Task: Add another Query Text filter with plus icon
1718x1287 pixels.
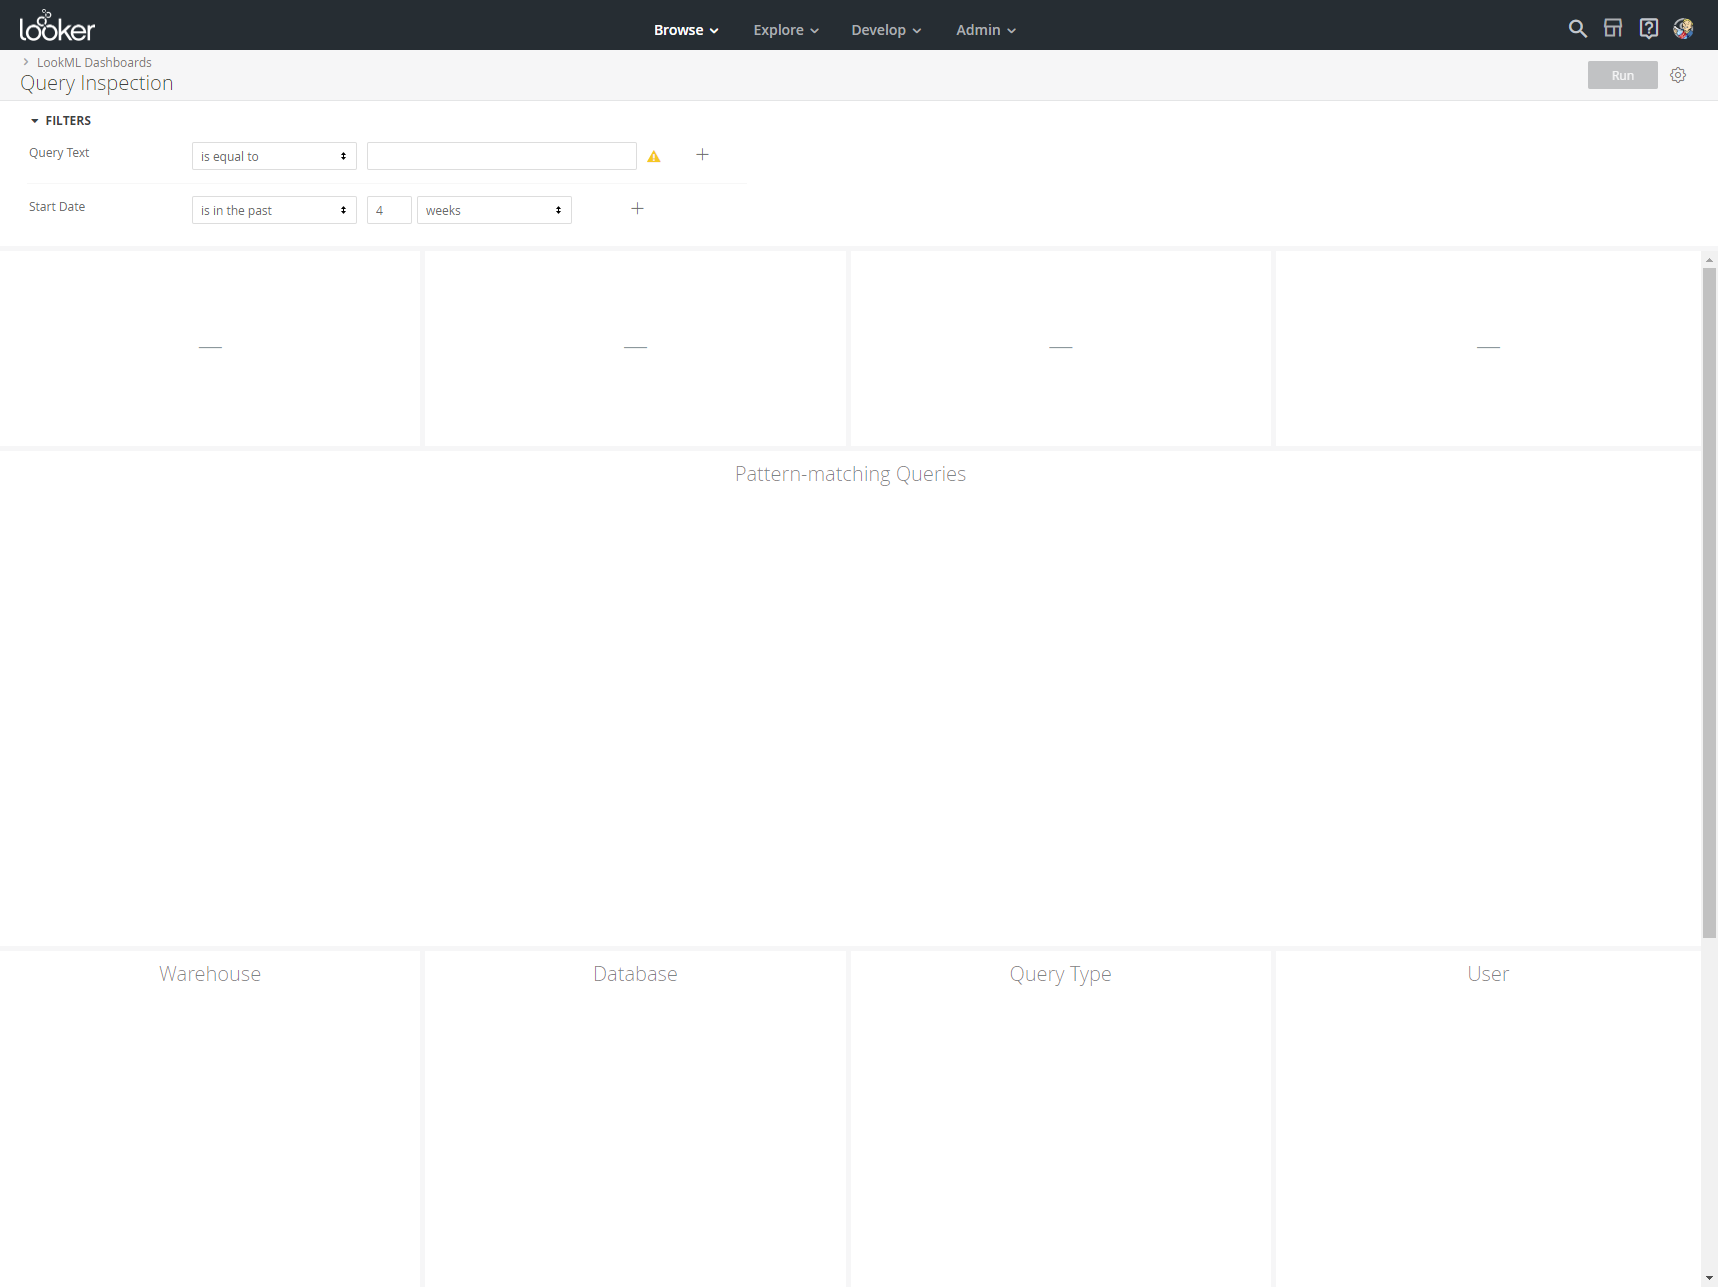Action: point(702,154)
